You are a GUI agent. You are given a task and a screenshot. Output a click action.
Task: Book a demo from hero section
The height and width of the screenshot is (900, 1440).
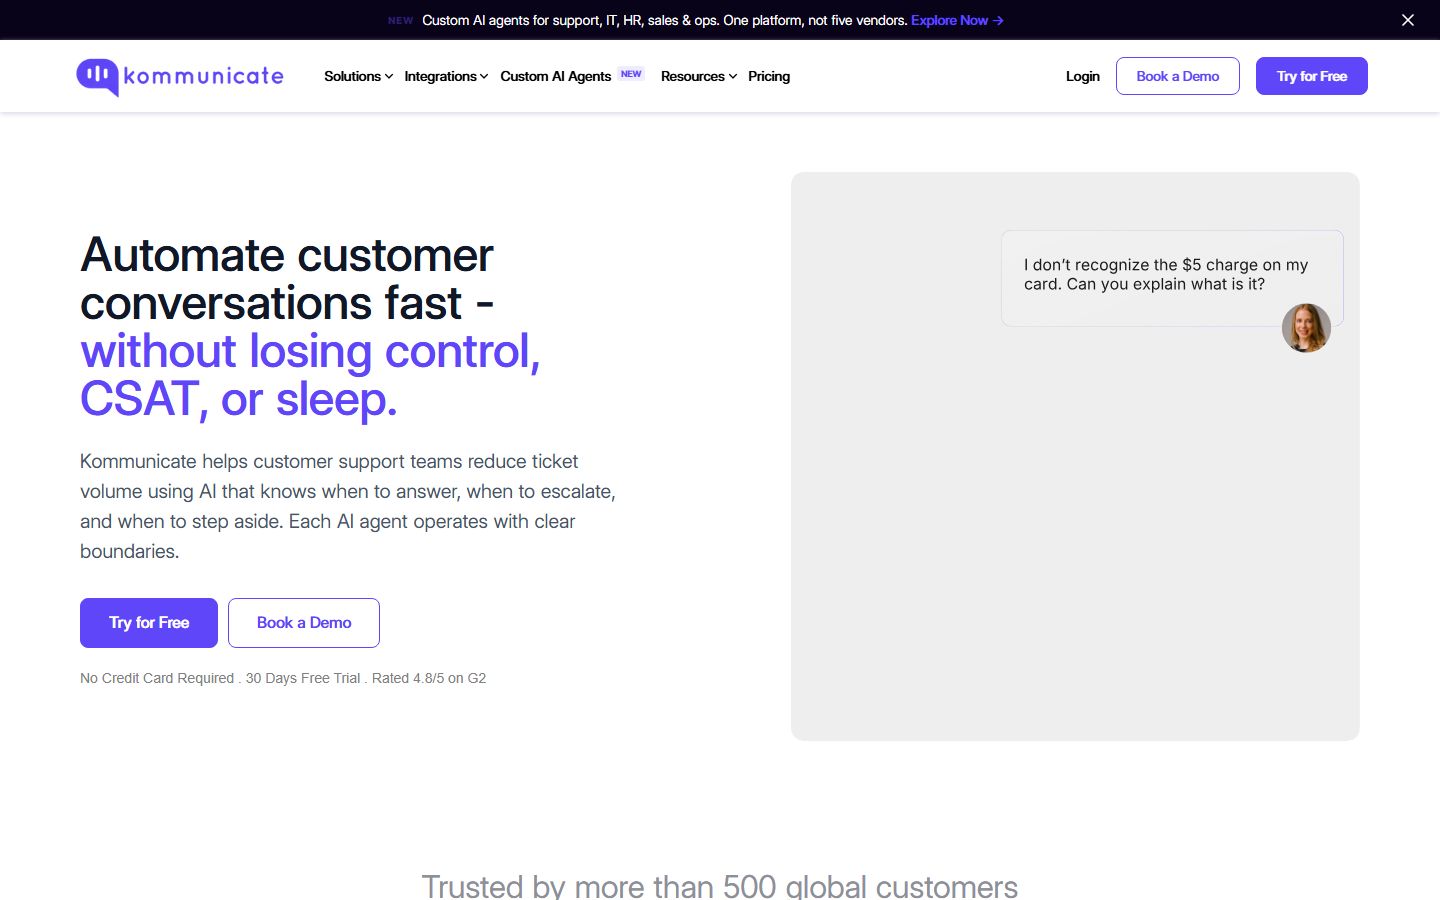304,623
